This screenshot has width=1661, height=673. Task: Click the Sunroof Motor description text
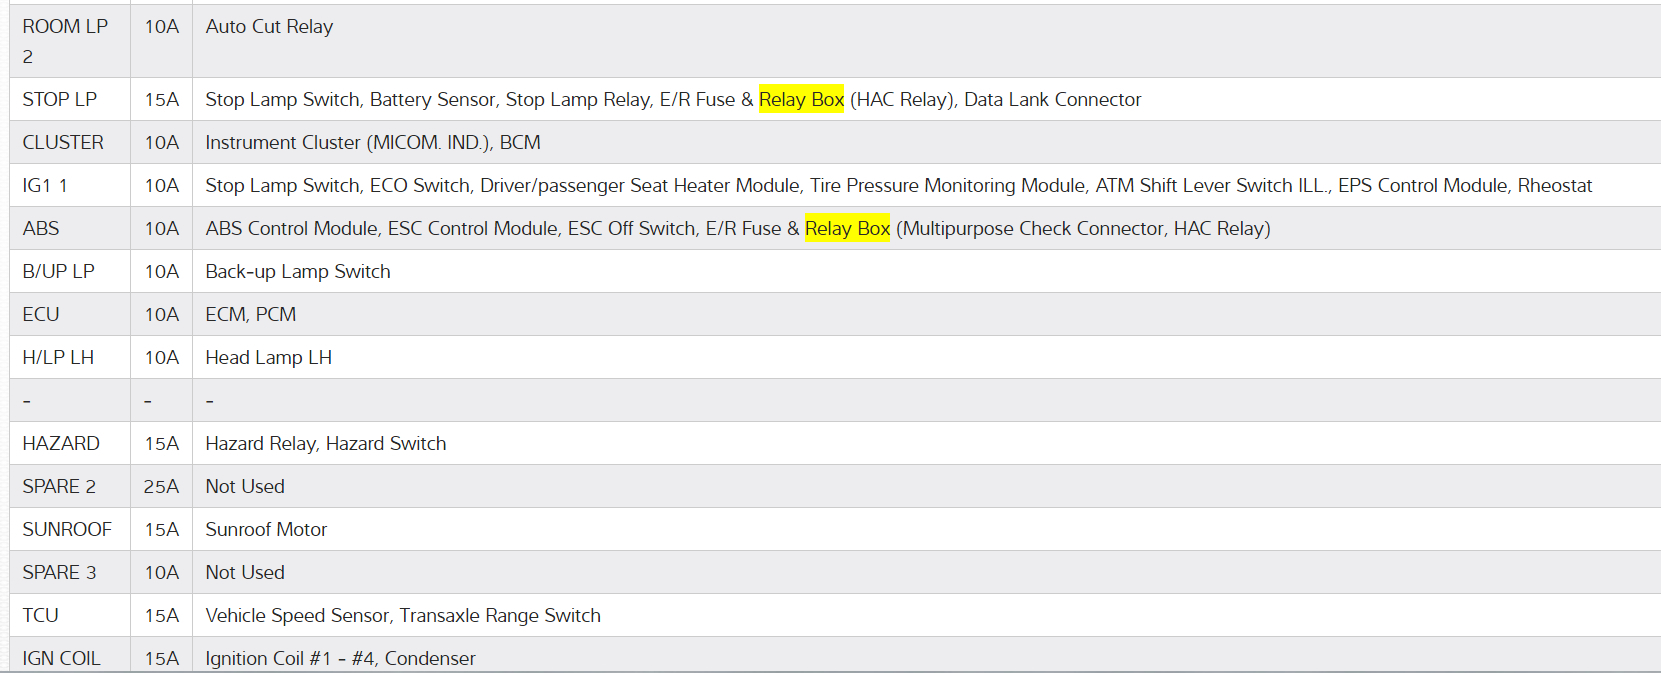click(x=266, y=529)
